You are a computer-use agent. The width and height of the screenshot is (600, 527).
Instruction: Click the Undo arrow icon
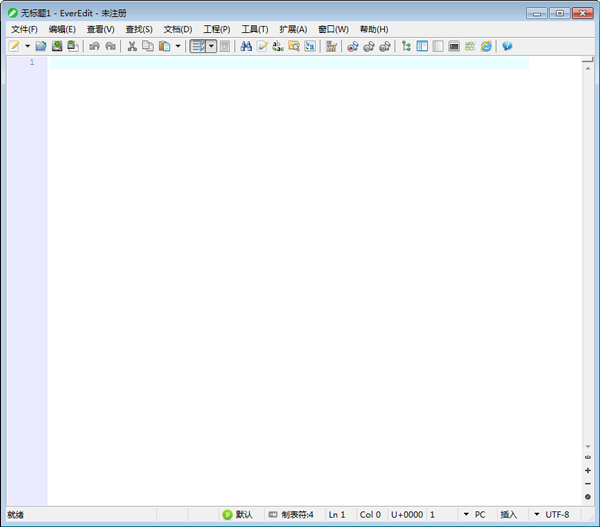tap(94, 46)
